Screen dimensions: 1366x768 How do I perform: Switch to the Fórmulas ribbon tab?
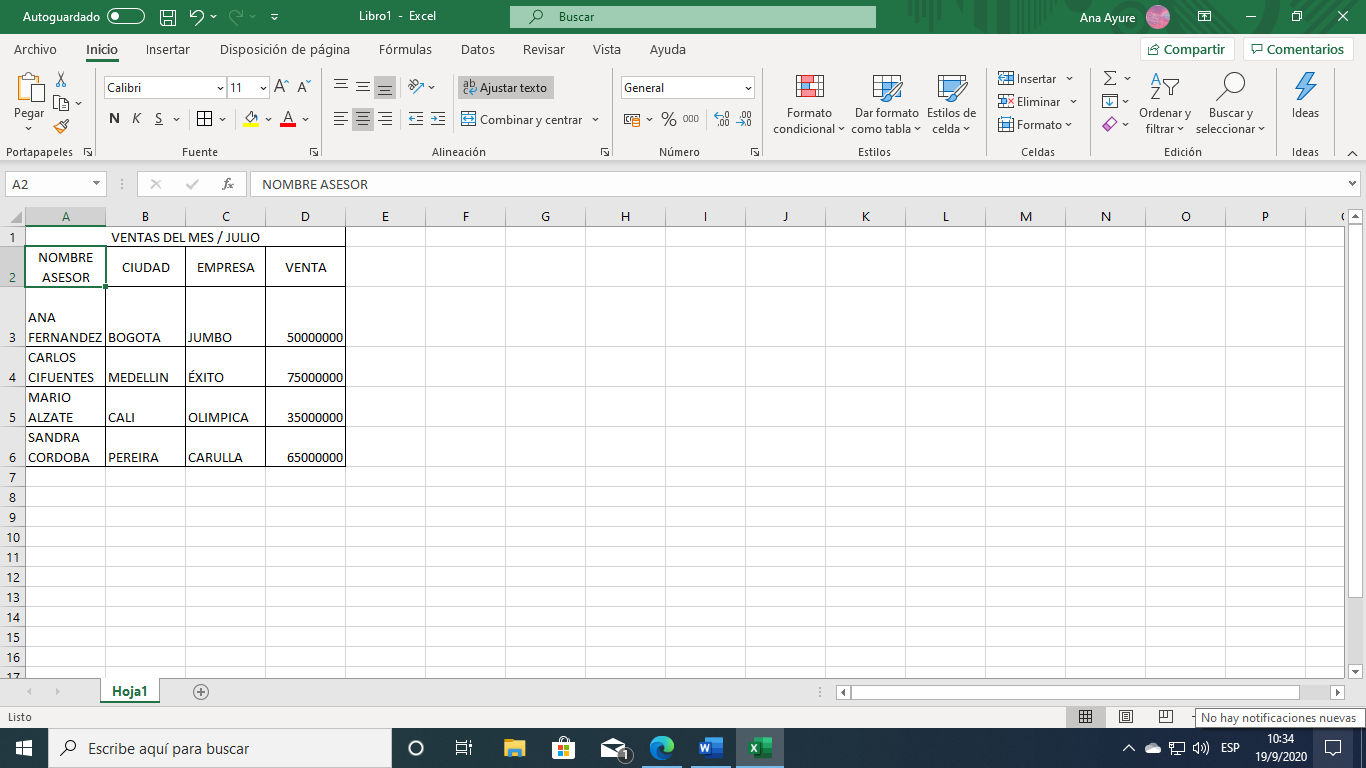pyautogui.click(x=407, y=49)
